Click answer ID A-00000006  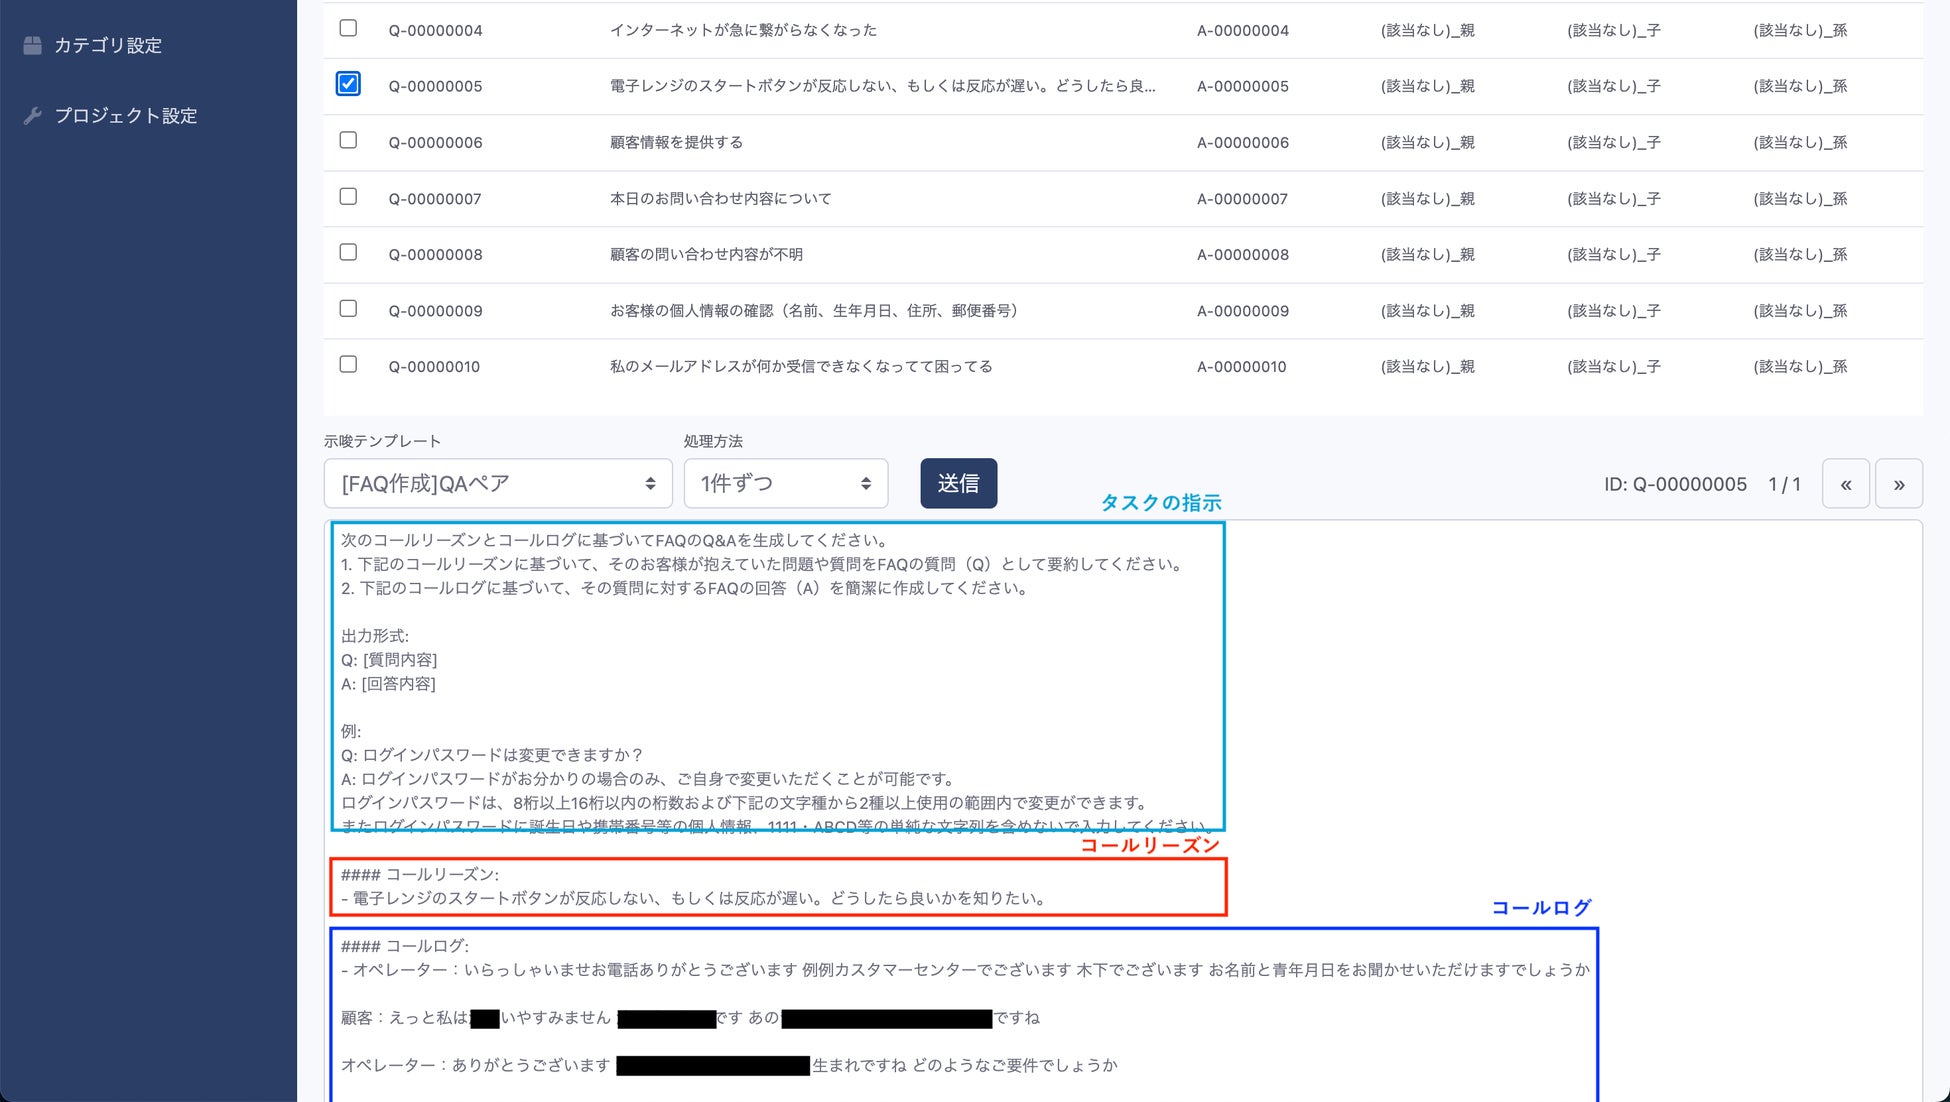coord(1242,142)
